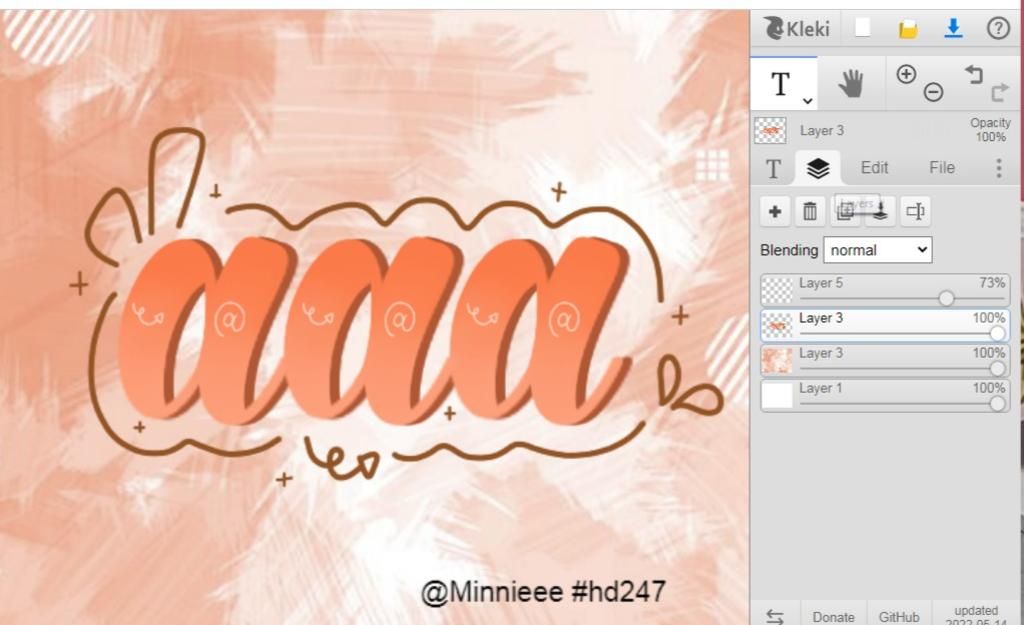The height and width of the screenshot is (625, 1024).
Task: Adjust the Layer 5 opacity slider handle
Action: tap(946, 298)
